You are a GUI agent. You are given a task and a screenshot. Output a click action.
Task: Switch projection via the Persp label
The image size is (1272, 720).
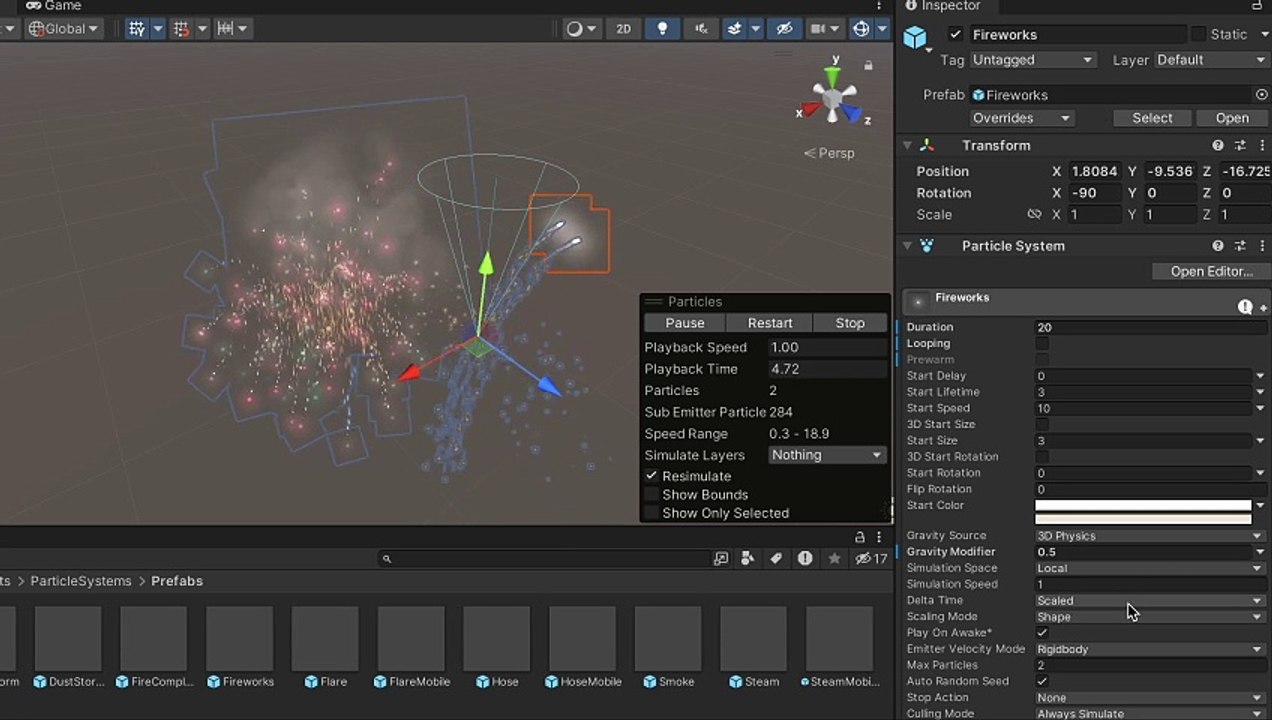[830, 153]
